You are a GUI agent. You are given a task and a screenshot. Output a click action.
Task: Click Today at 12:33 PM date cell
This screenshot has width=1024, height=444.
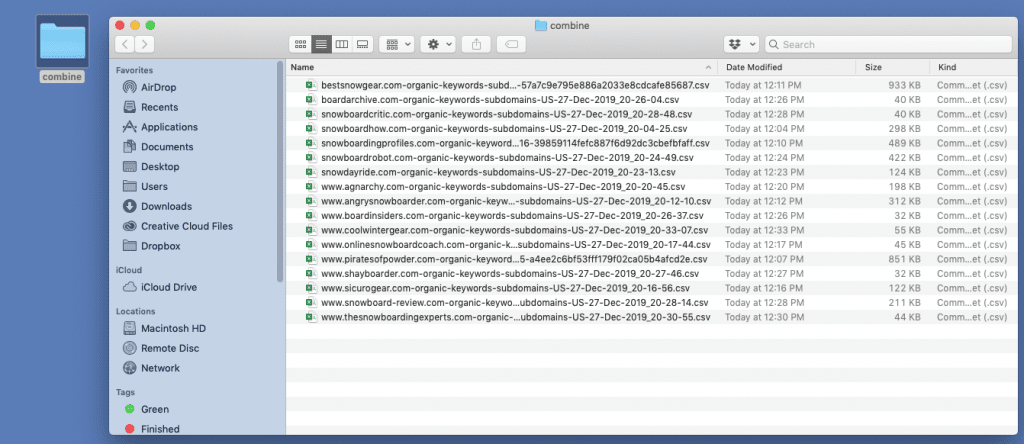point(764,230)
